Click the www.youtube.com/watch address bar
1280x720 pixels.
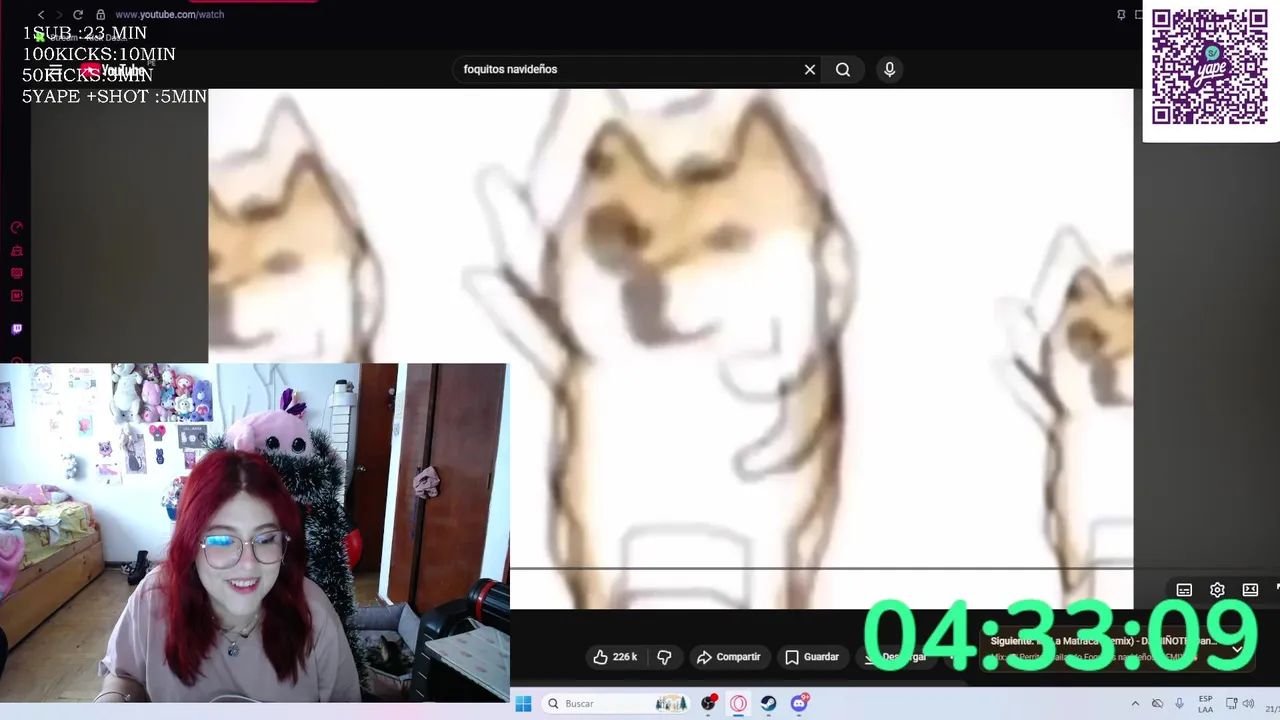coord(169,15)
